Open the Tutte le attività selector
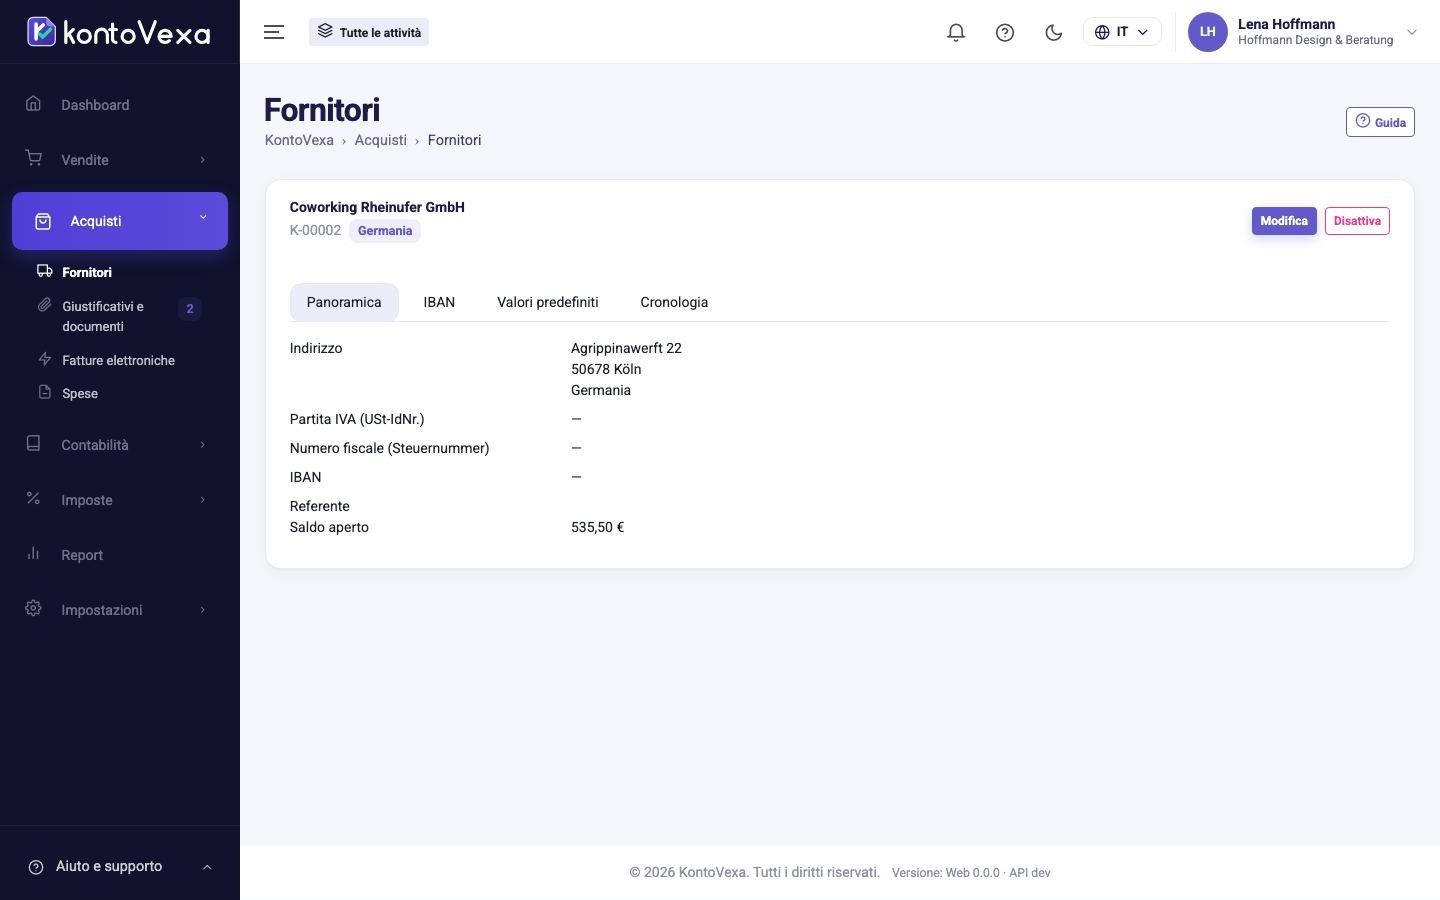Viewport: 1440px width, 900px height. [x=369, y=32]
